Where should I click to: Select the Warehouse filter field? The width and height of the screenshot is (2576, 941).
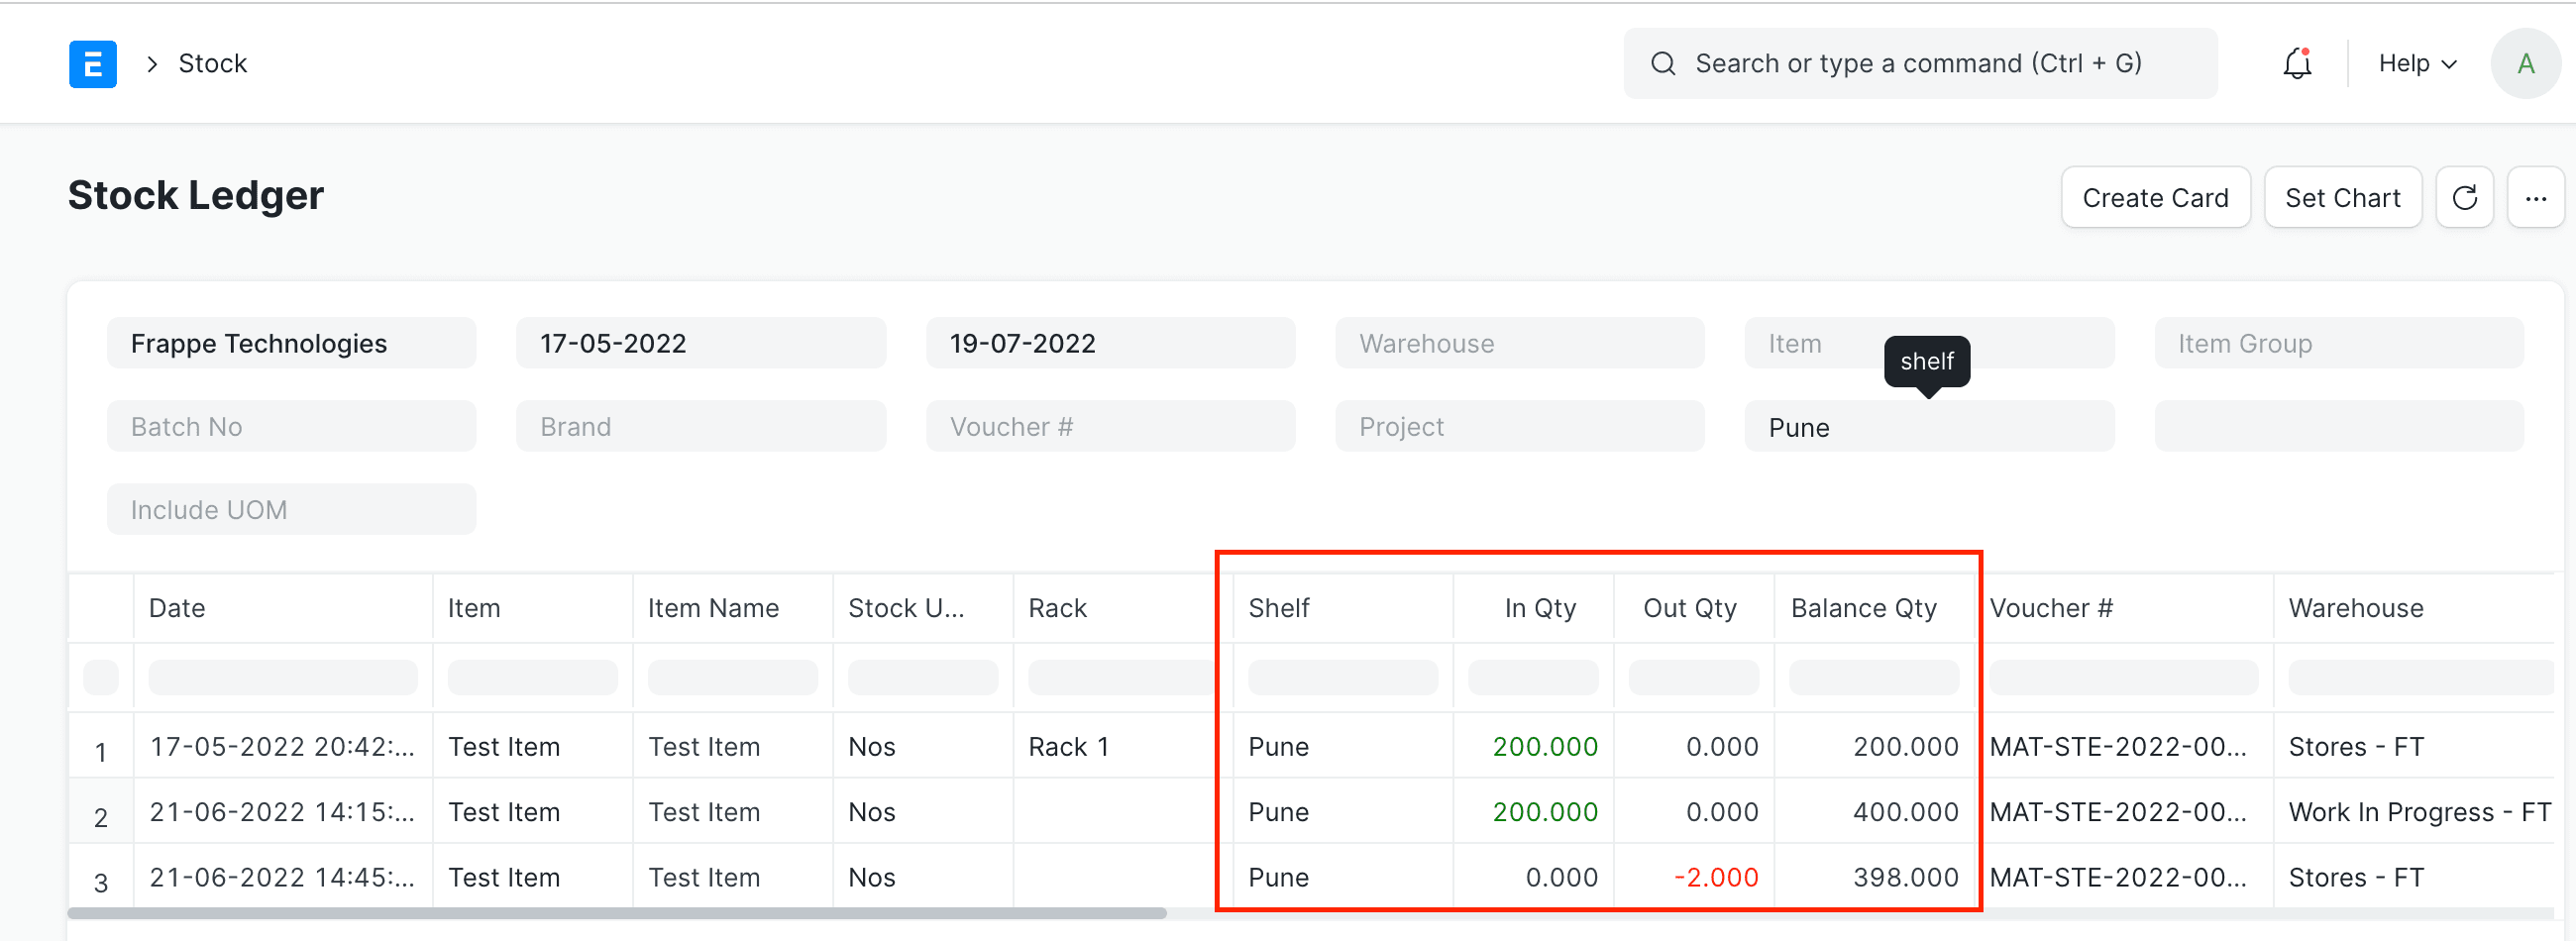click(x=1519, y=343)
